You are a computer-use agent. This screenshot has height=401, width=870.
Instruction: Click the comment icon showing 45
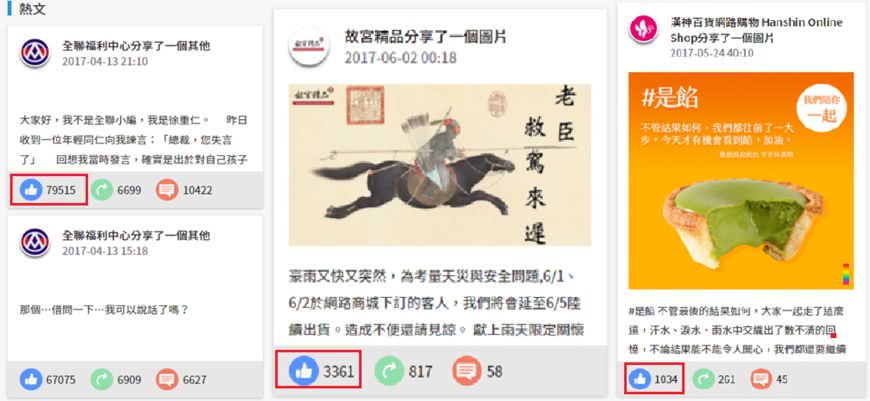[761, 379]
